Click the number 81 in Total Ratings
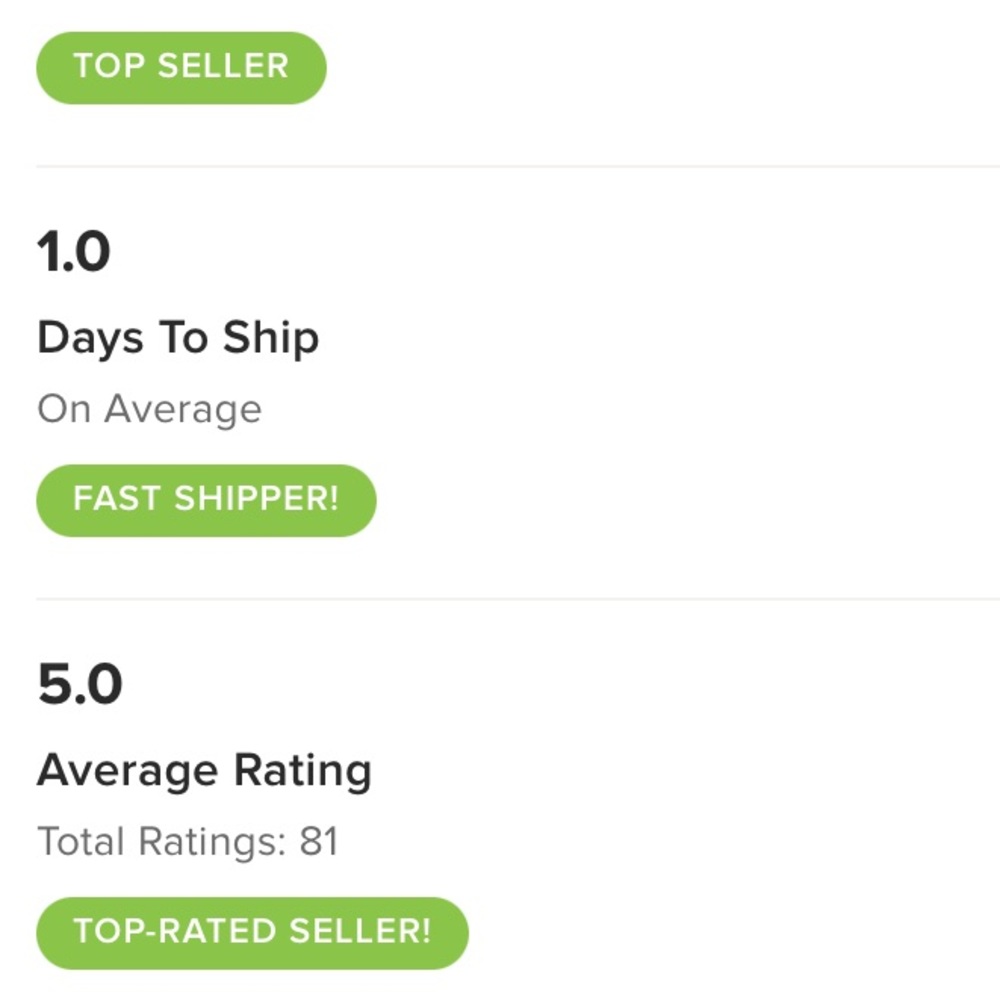This screenshot has height=1000, width=1000. click(318, 842)
